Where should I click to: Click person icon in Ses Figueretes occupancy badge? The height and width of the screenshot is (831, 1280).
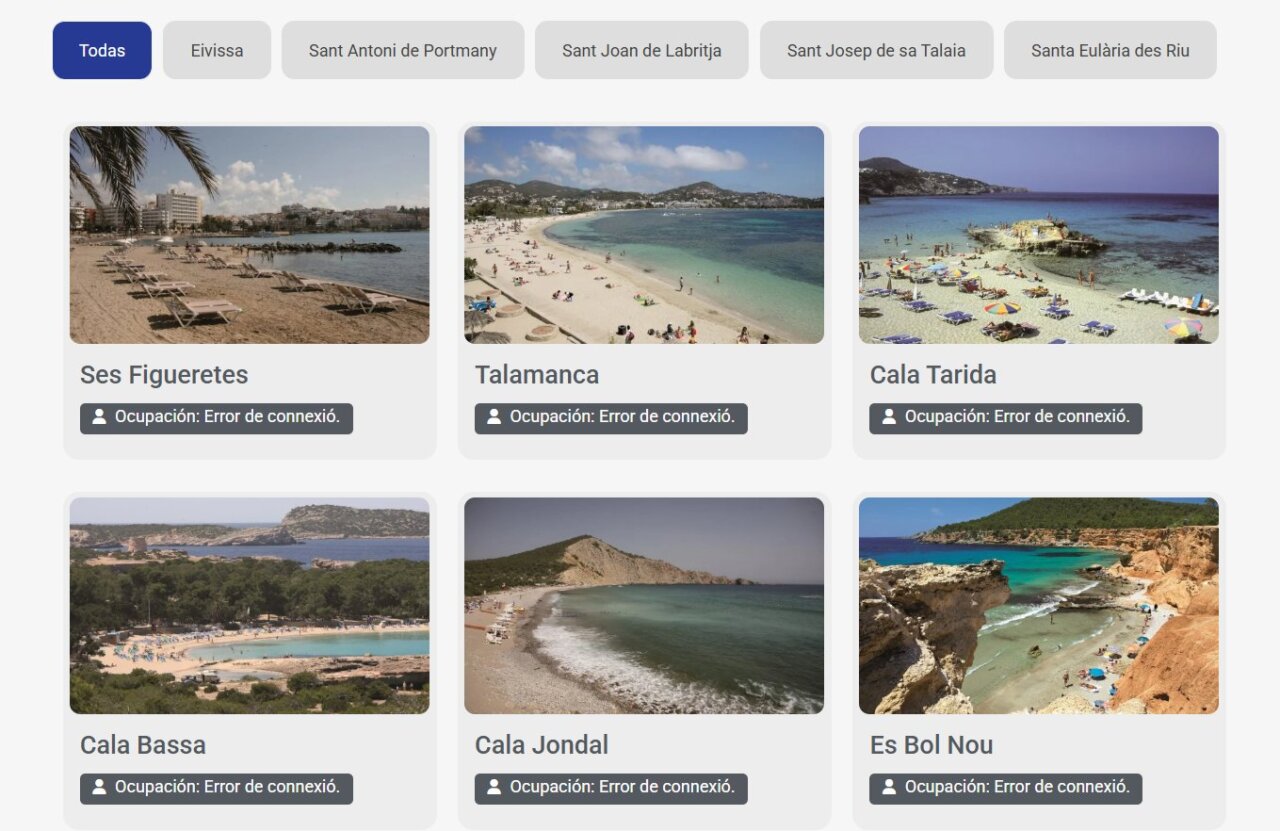99,417
